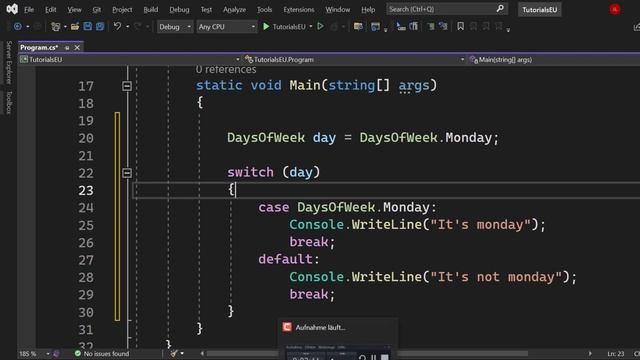This screenshot has height=360, width=640.
Task: Click the pause button in recorder widget
Action: tap(373, 358)
